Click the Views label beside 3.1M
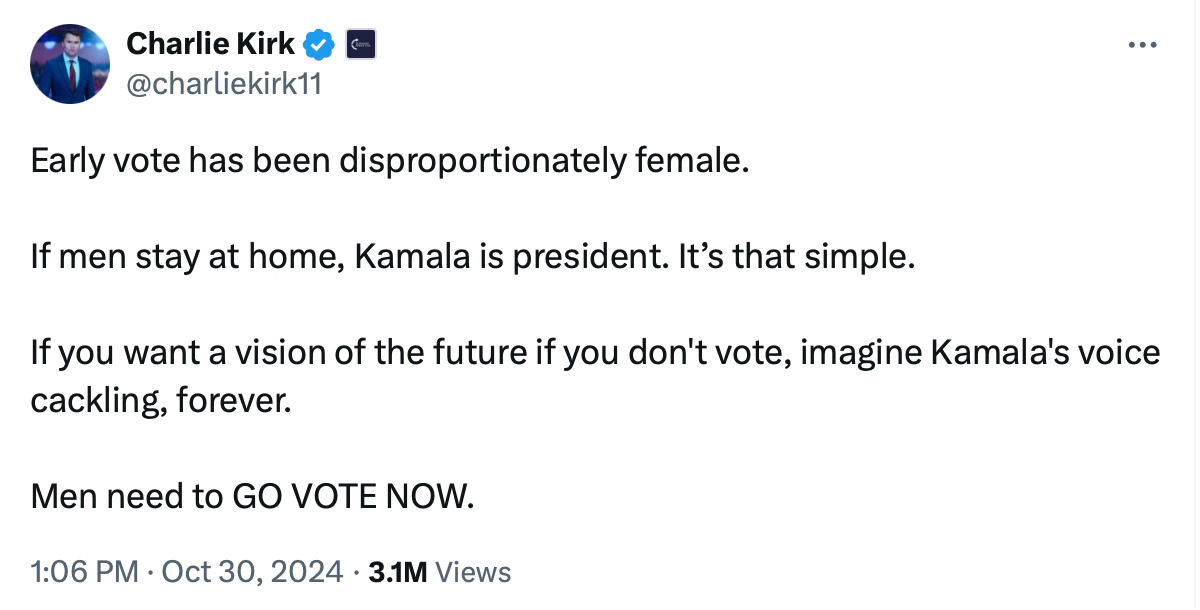This screenshot has width=1200, height=610. tap(474, 572)
